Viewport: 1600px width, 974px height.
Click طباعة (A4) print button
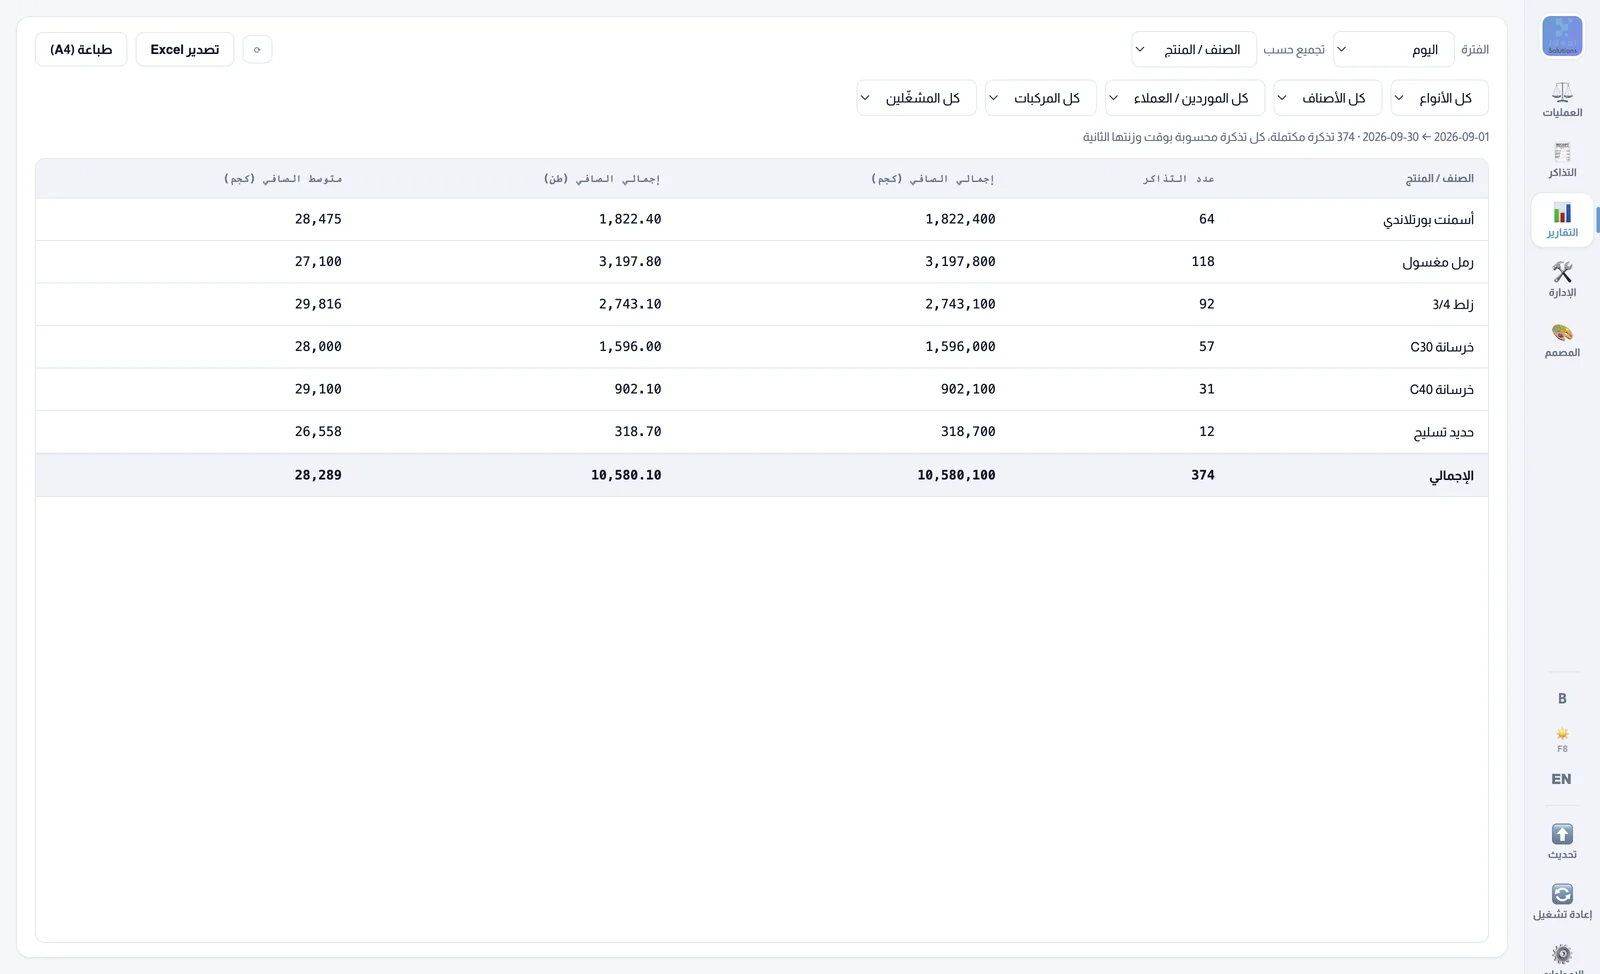81,49
